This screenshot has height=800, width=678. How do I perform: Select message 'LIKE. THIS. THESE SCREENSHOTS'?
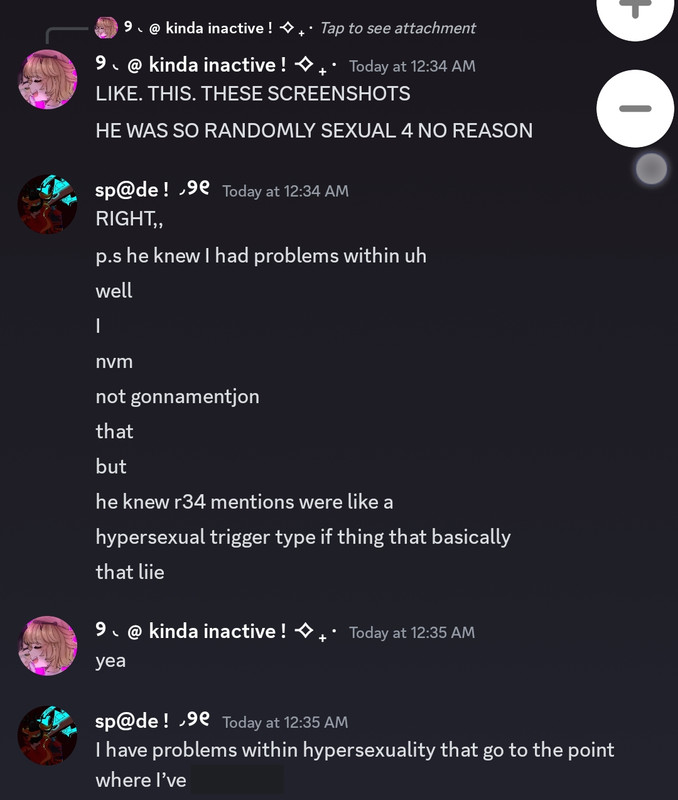tap(253, 94)
